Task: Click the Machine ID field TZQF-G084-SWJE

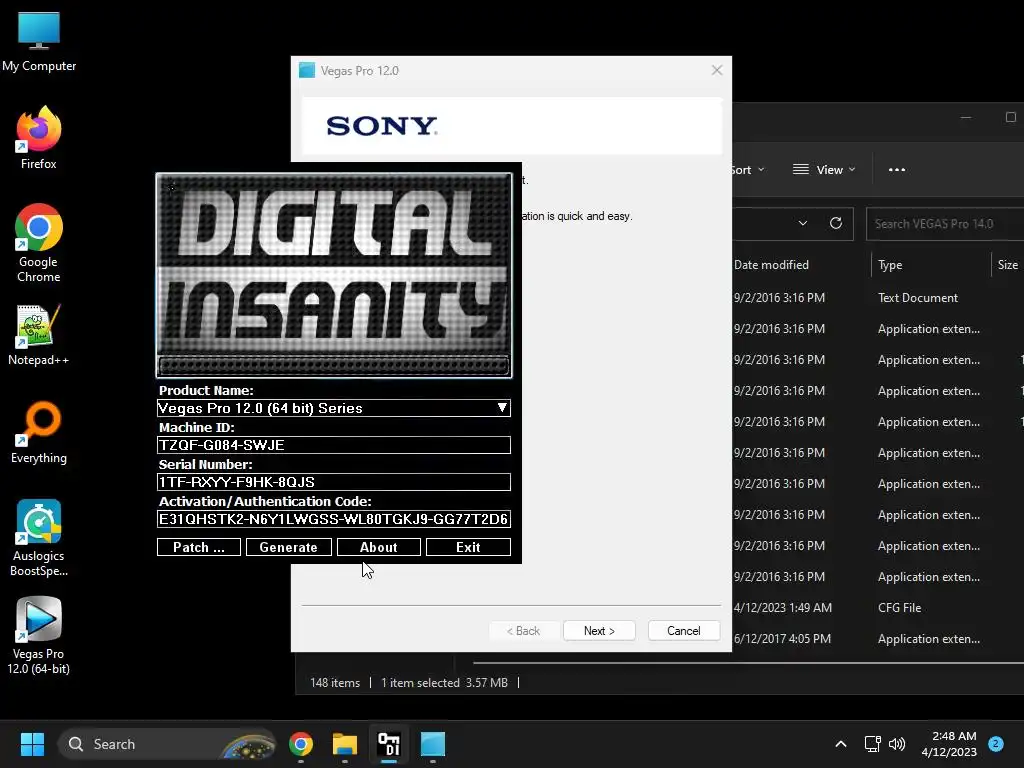Action: (334, 445)
